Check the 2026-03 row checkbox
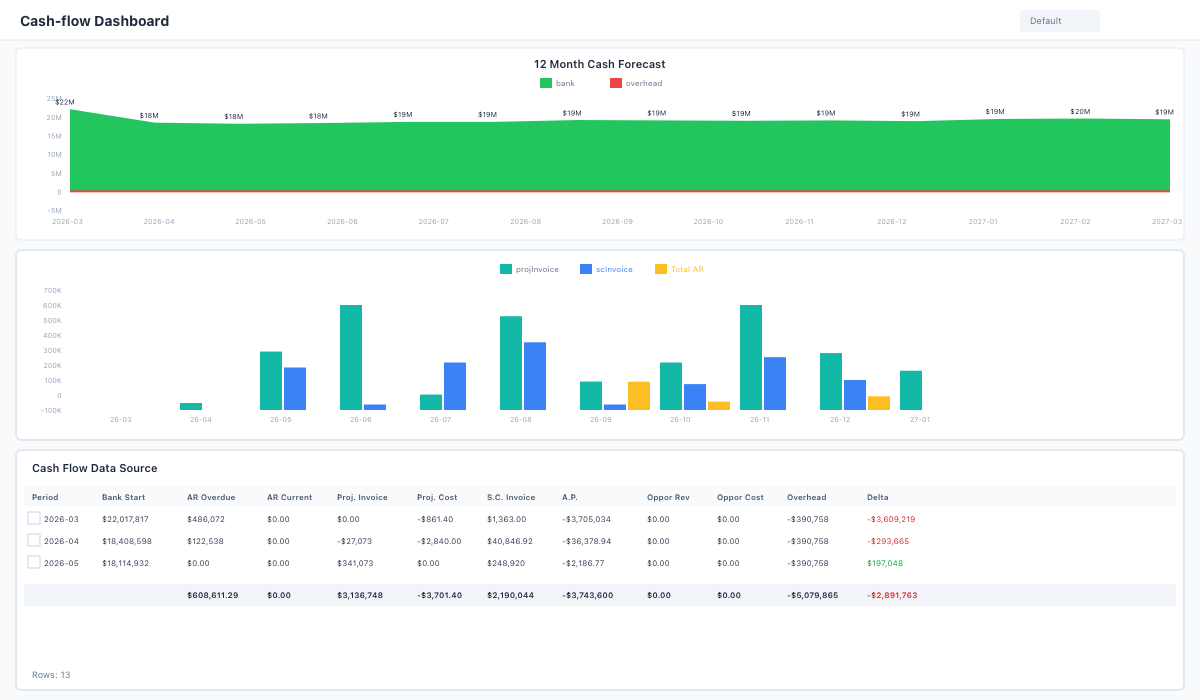 point(34,519)
